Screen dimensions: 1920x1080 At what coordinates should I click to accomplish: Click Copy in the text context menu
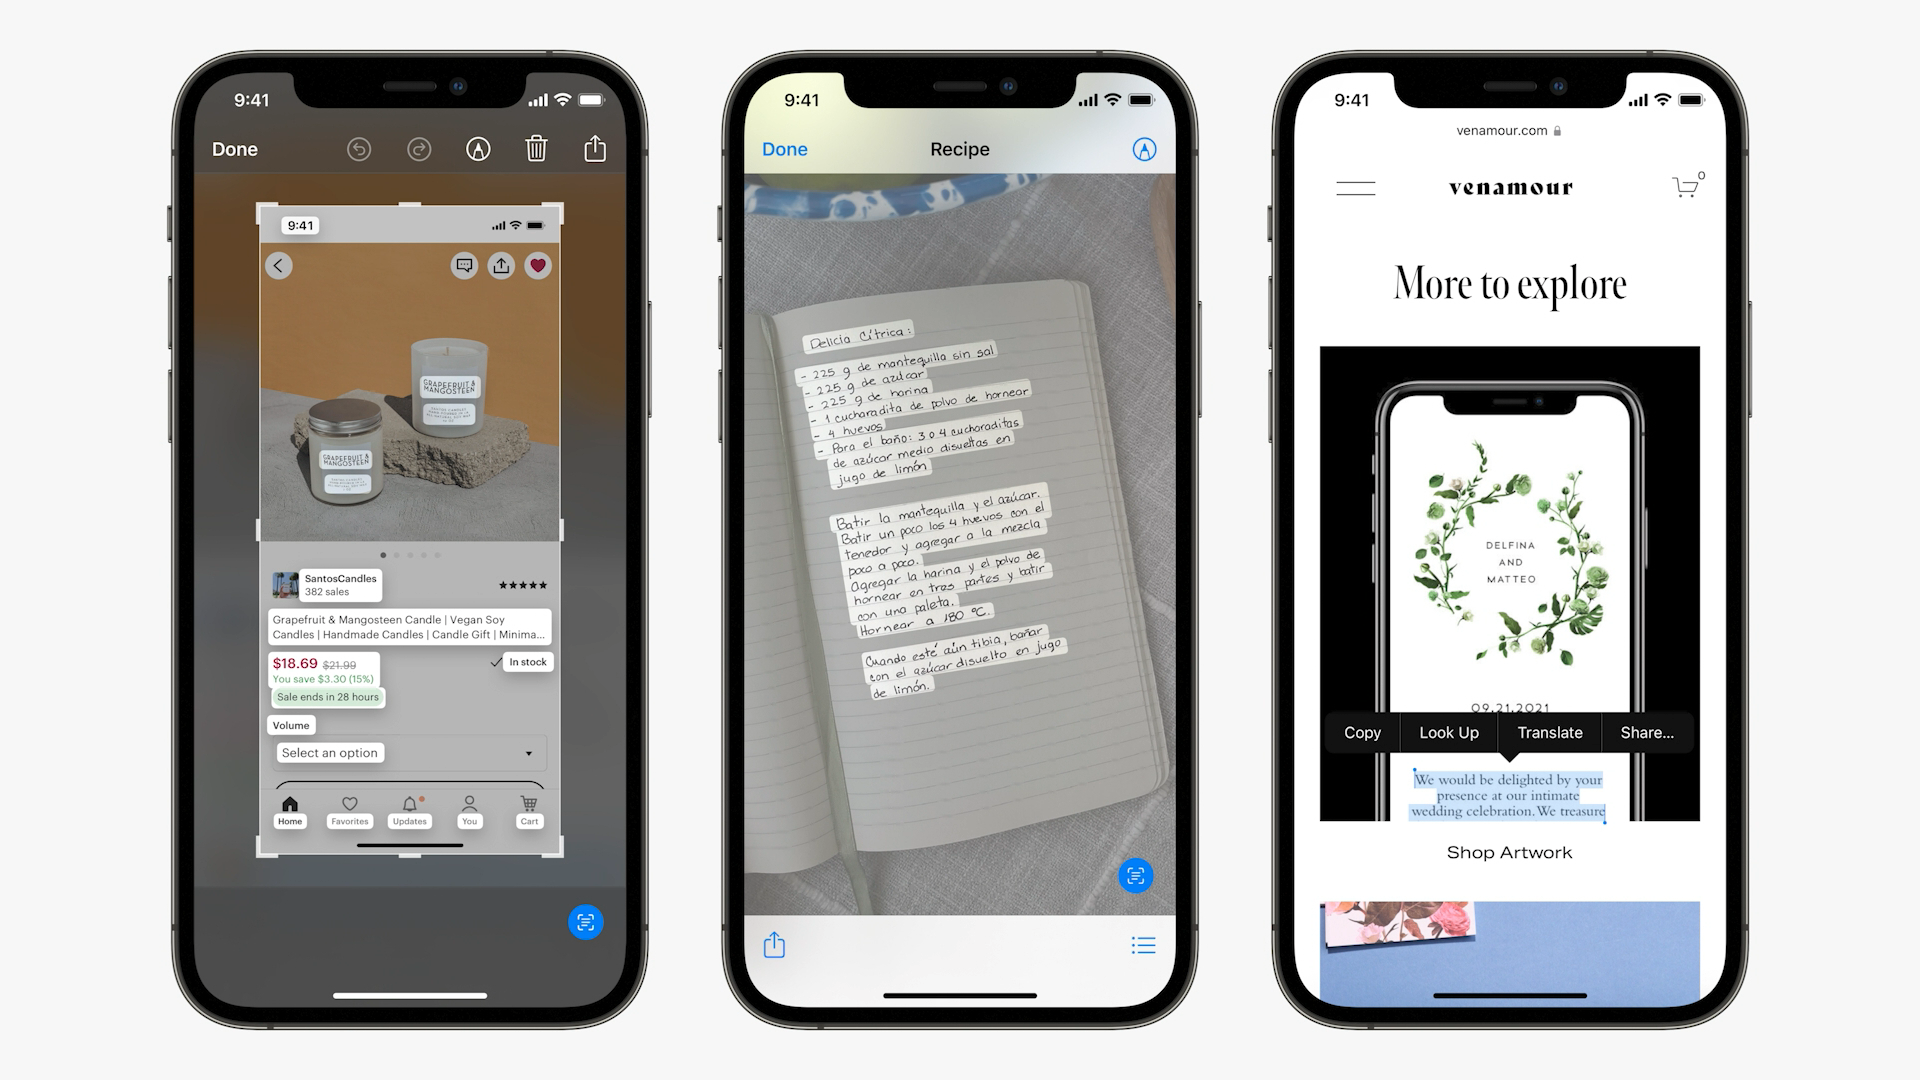click(1360, 732)
